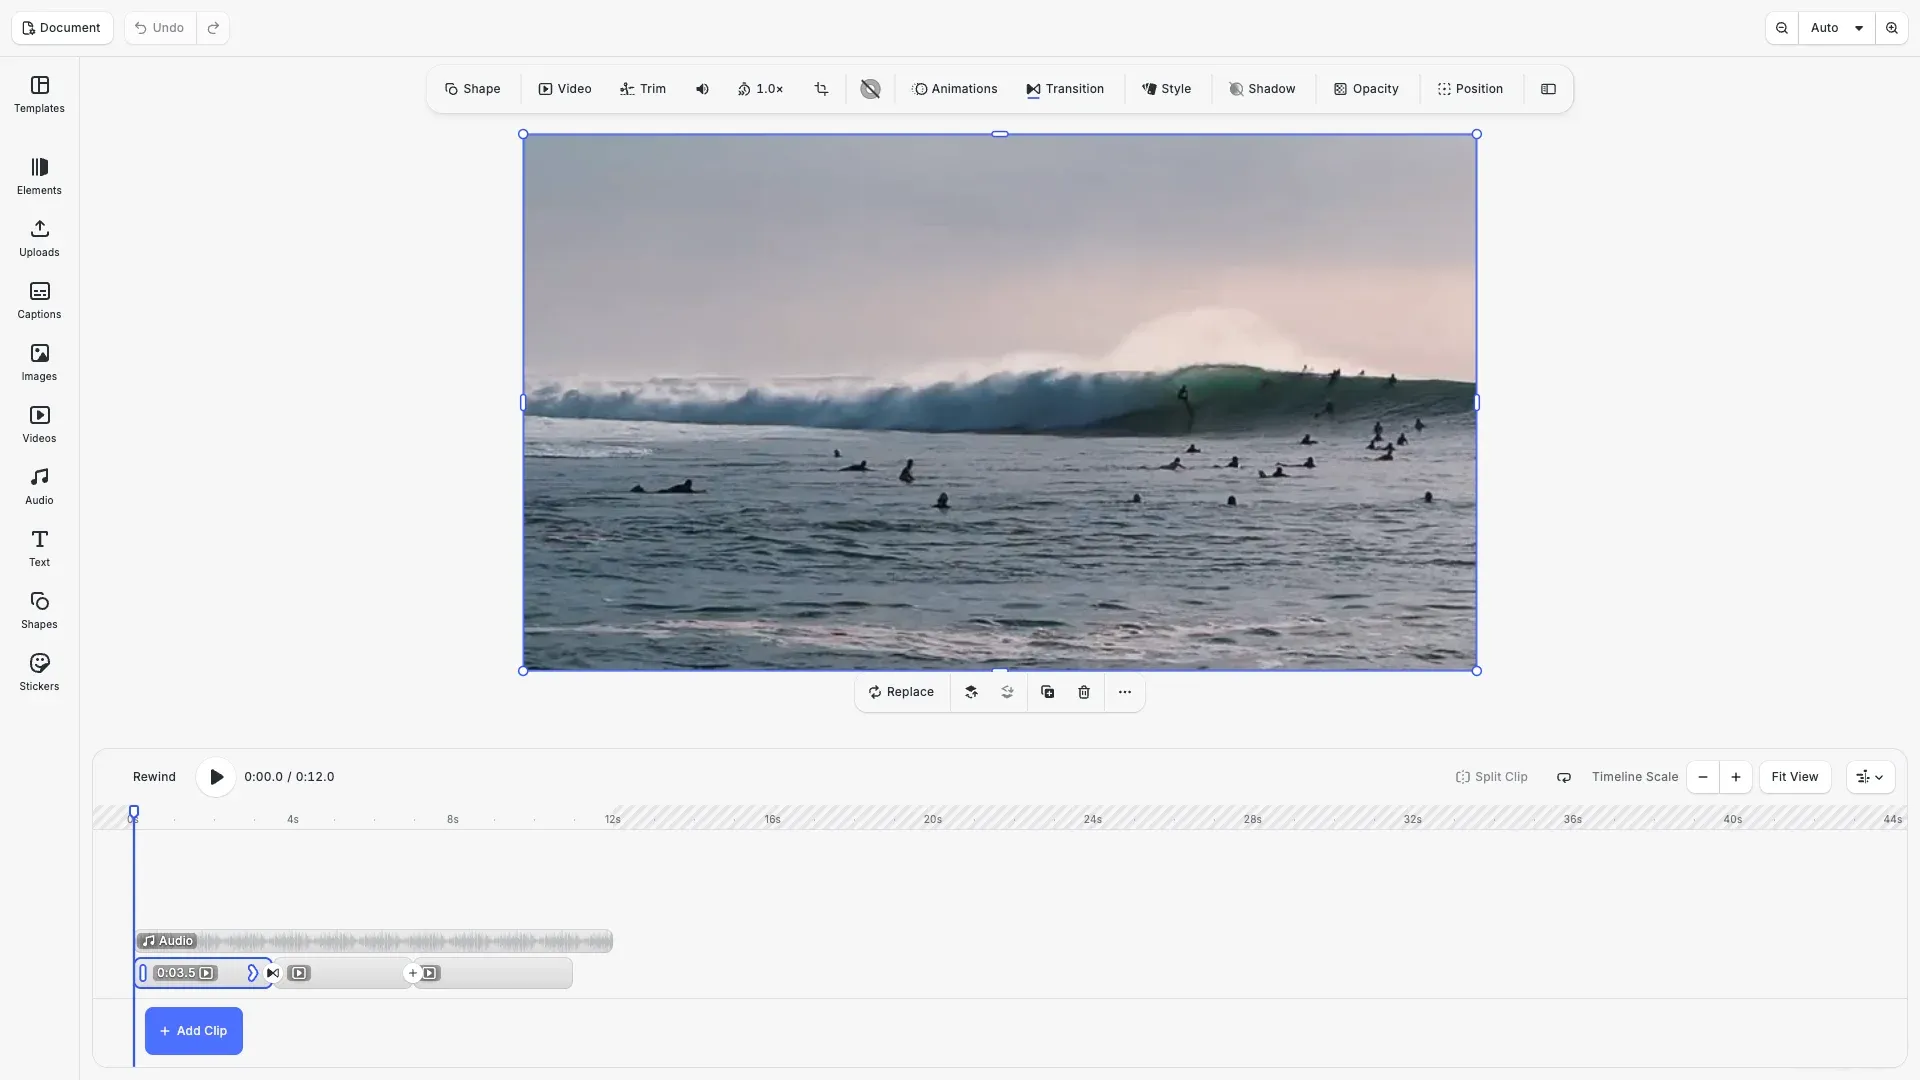Open the Document menu
Viewport: 1920px width, 1080px height.
(62, 28)
